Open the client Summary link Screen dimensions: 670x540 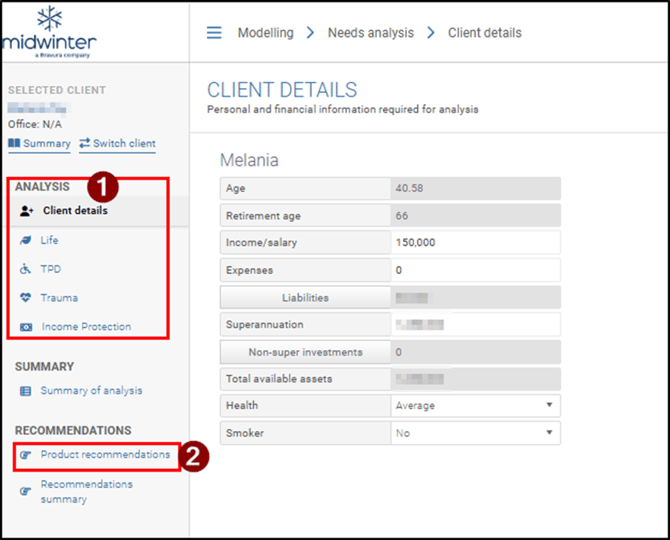40,143
